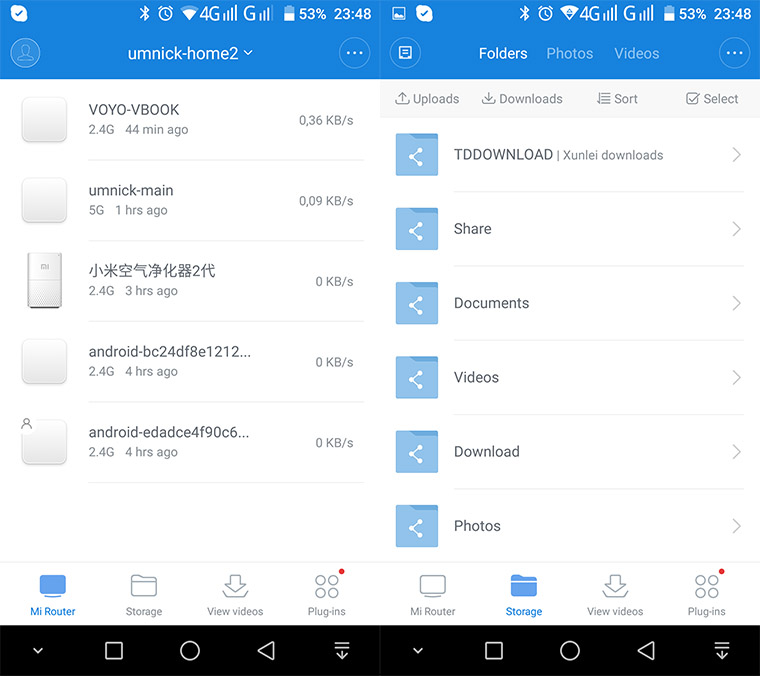Open the Photos folder icon in list
The image size is (760, 676).
417,526
